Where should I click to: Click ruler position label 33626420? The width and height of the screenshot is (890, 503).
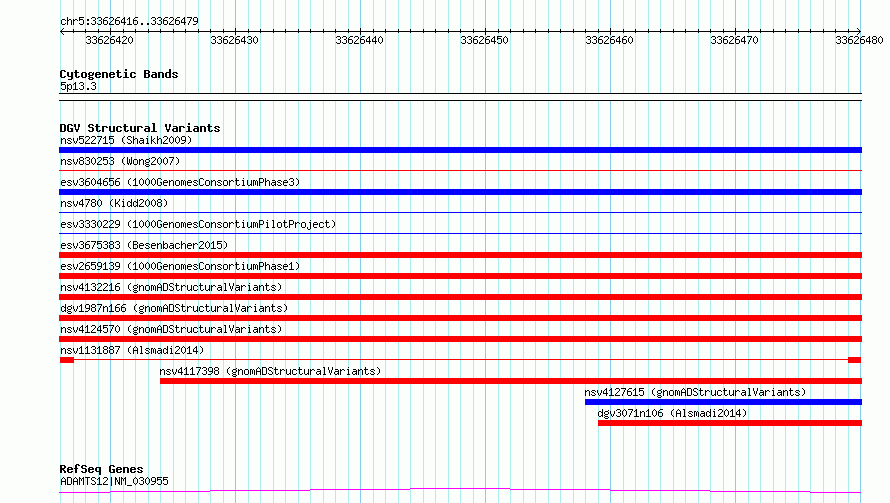pyautogui.click(x=110, y=40)
